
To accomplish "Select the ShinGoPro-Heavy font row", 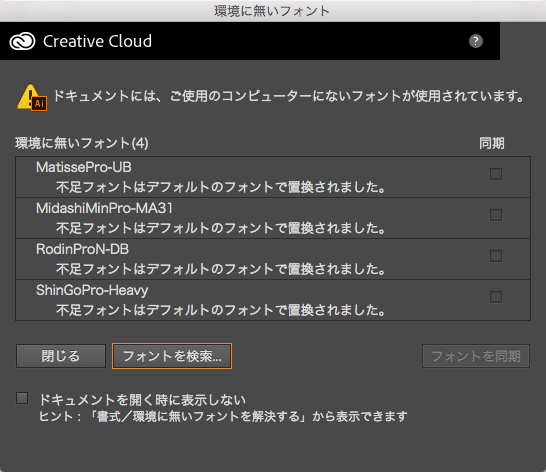I will coord(273,300).
